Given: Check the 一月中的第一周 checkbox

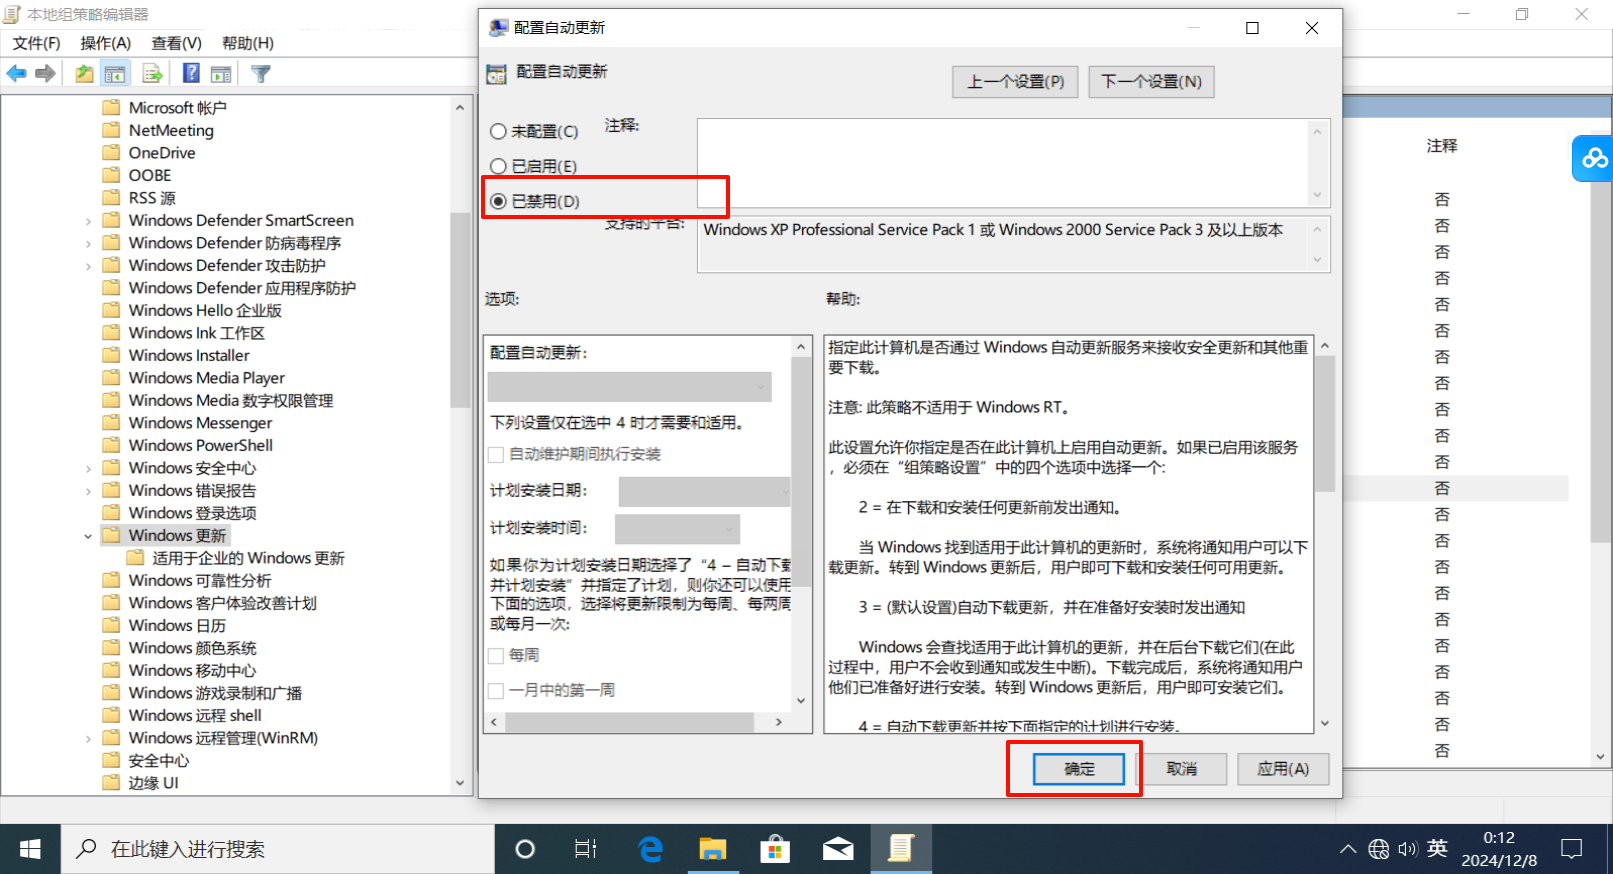Looking at the screenshot, I should (496, 691).
